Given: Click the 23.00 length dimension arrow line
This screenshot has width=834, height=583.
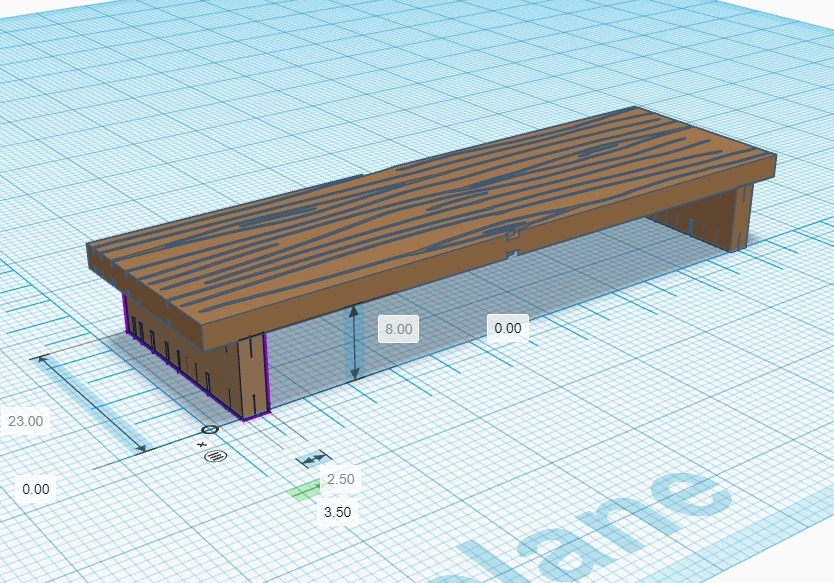Looking at the screenshot, I should [x=91, y=404].
